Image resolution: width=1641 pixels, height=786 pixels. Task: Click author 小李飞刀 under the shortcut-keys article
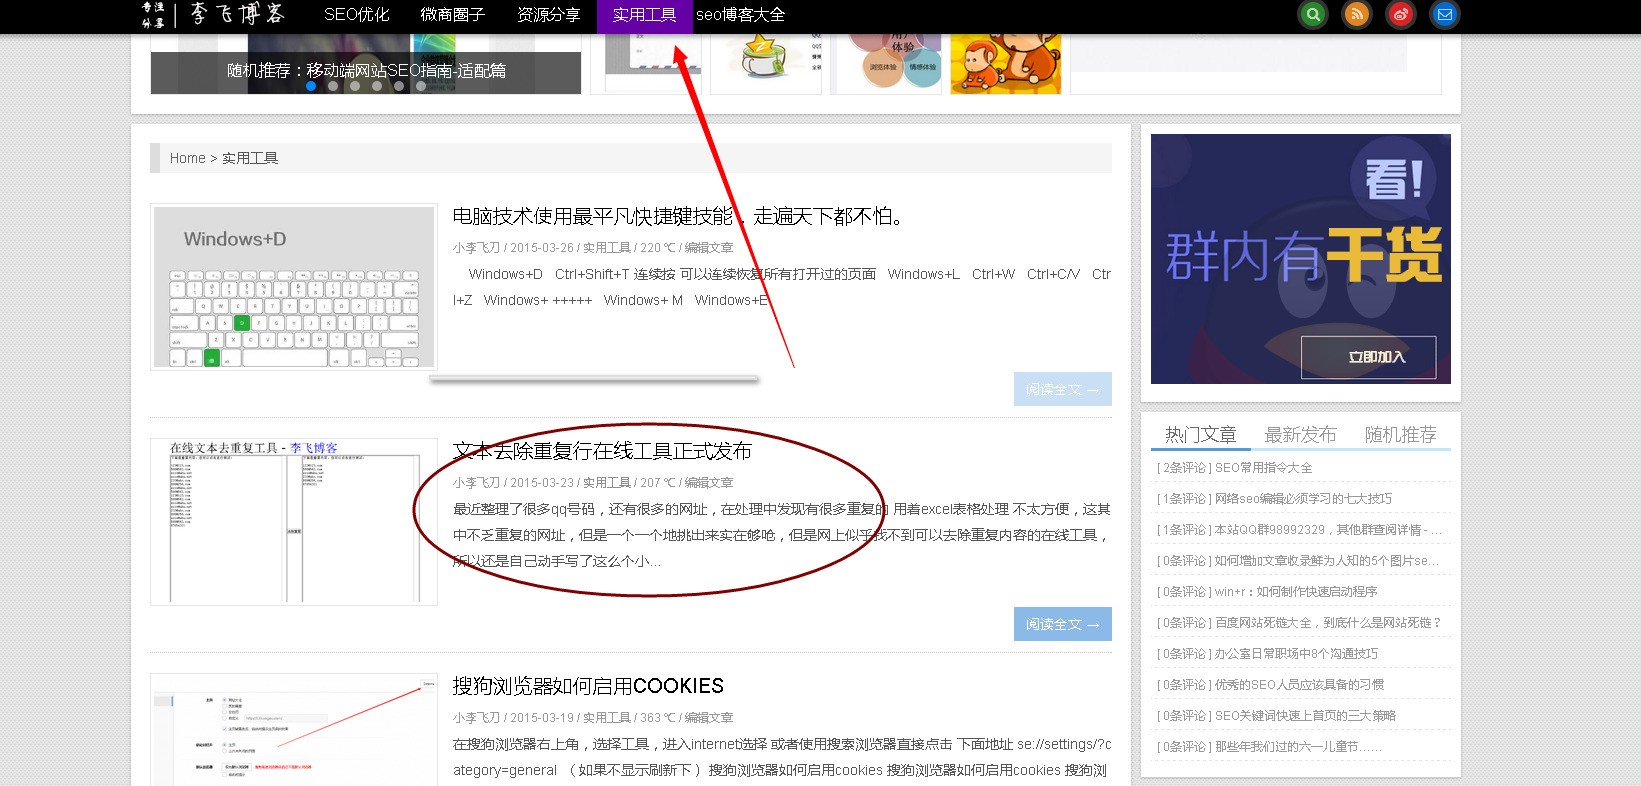click(x=476, y=248)
